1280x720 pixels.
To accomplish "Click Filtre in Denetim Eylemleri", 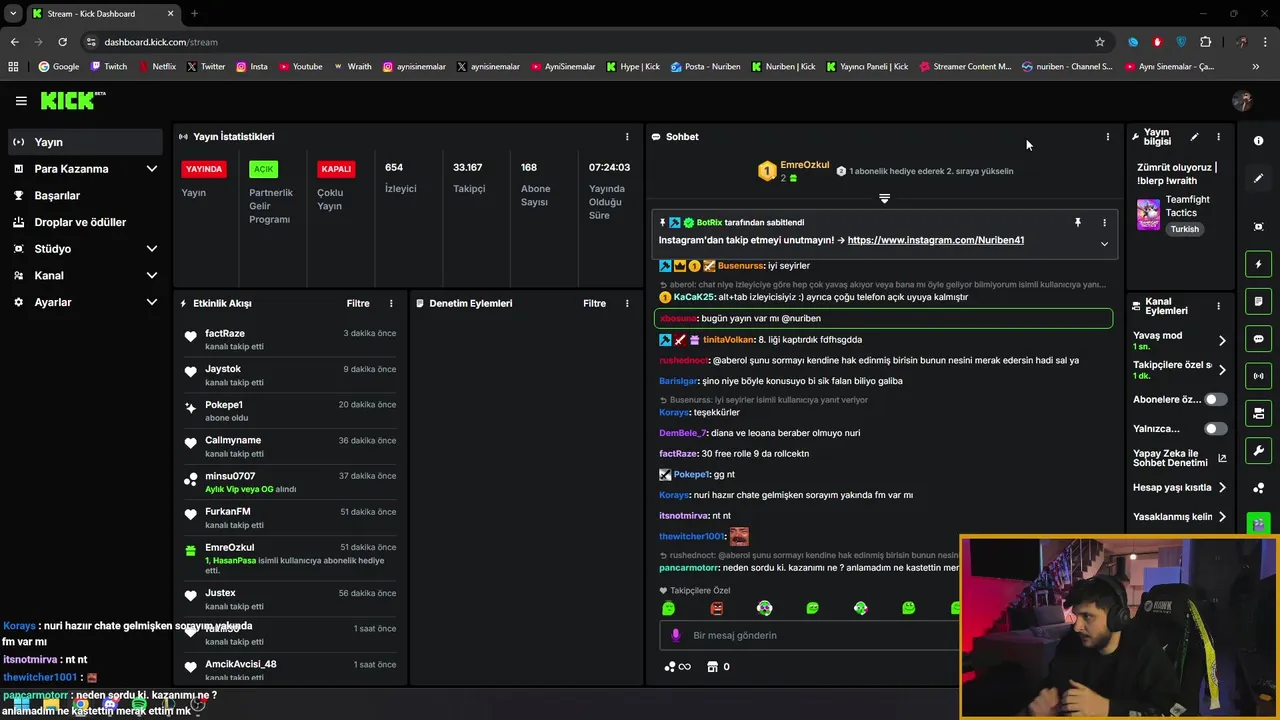I will click(x=594, y=303).
